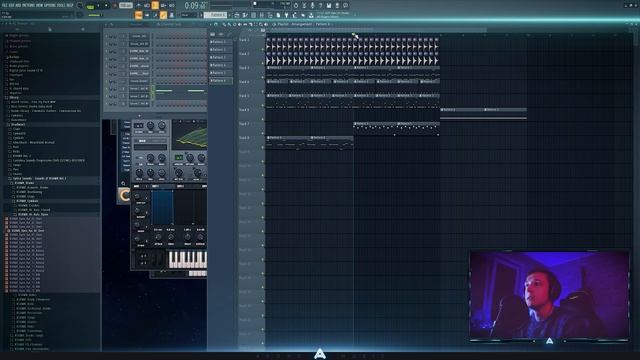Open the Pattern 6 selector dropdown in toolbar
Screen dimensions: 640x360
click(216, 15)
